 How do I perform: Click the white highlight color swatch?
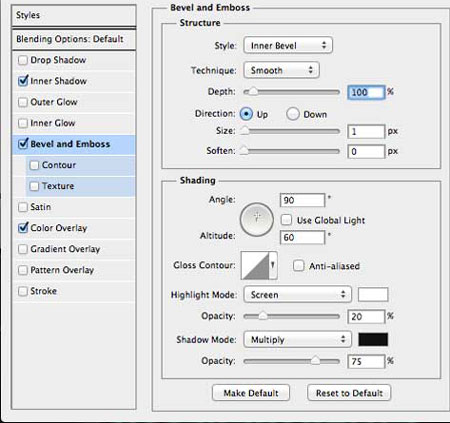[x=373, y=295]
